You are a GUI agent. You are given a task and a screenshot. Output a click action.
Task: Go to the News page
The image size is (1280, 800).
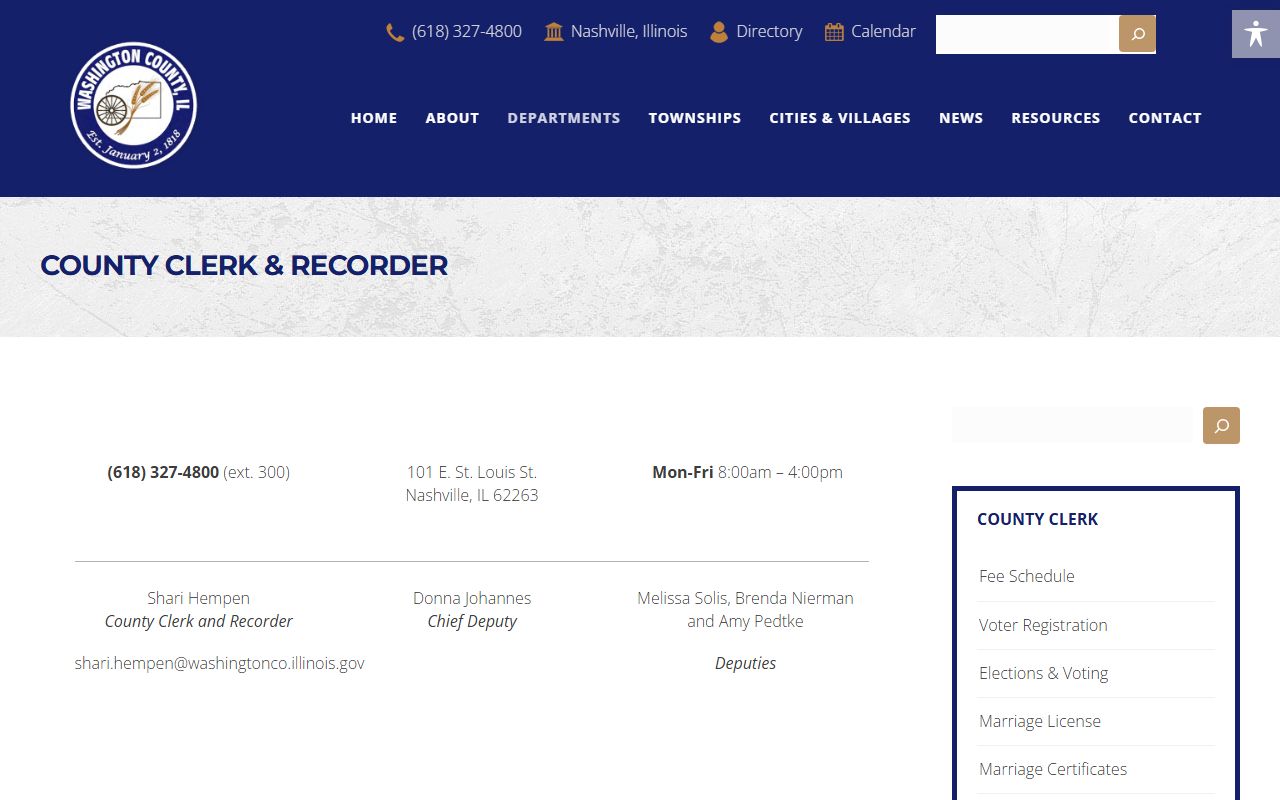(961, 118)
